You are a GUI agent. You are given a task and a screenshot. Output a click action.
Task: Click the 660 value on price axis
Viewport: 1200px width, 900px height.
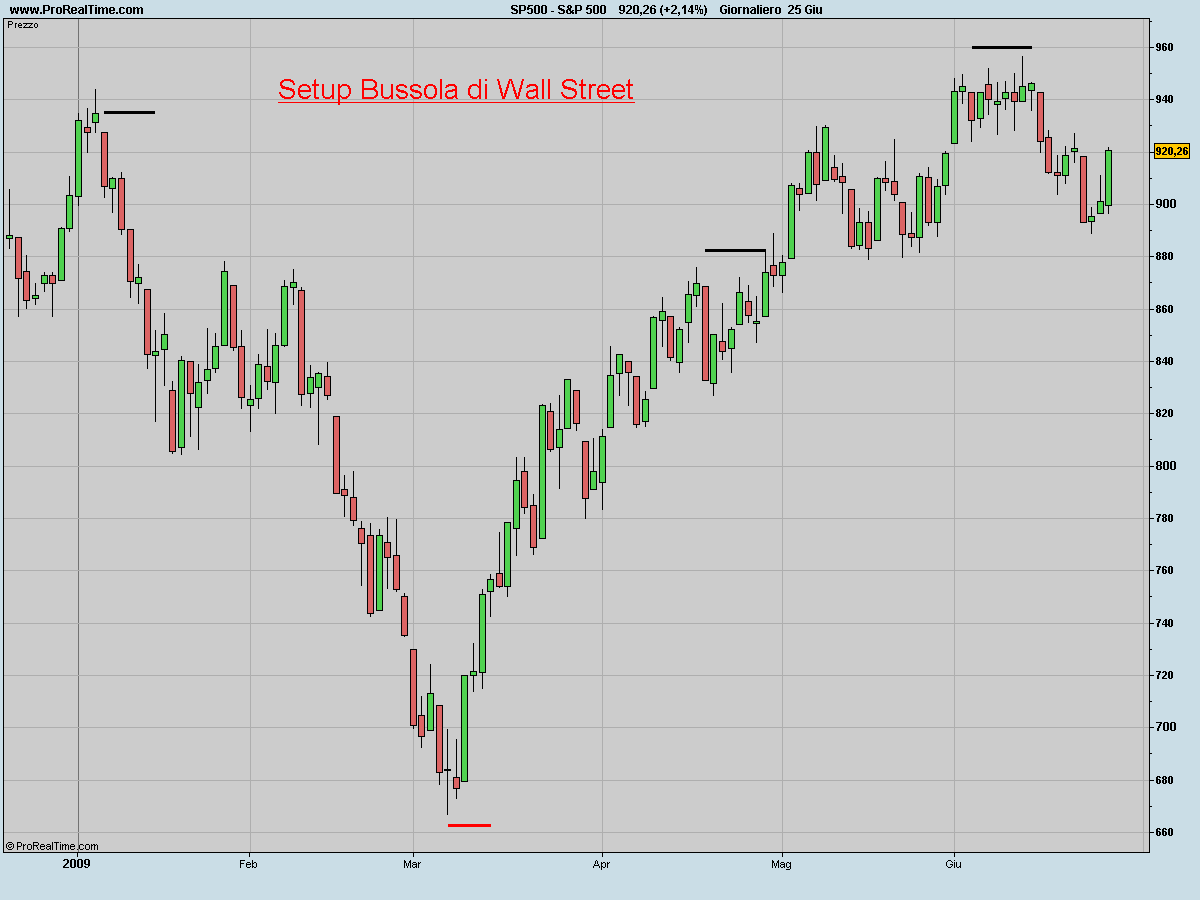(1165, 832)
